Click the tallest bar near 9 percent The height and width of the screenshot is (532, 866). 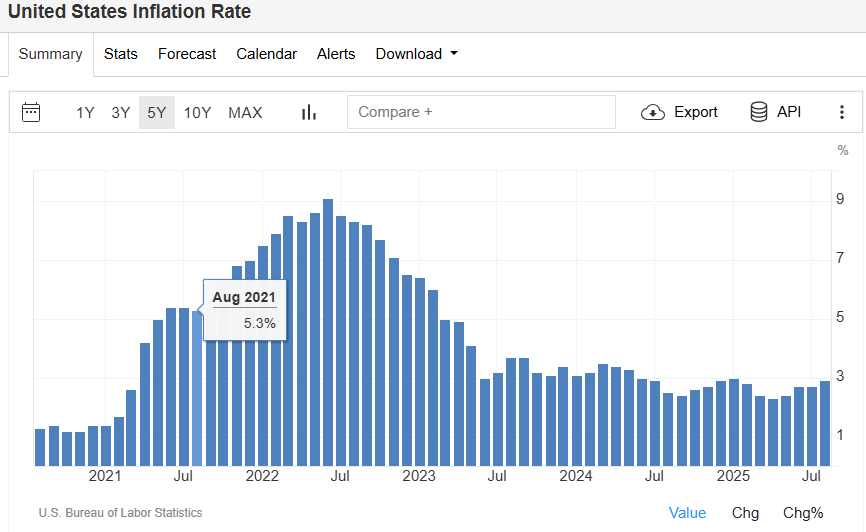point(328,330)
